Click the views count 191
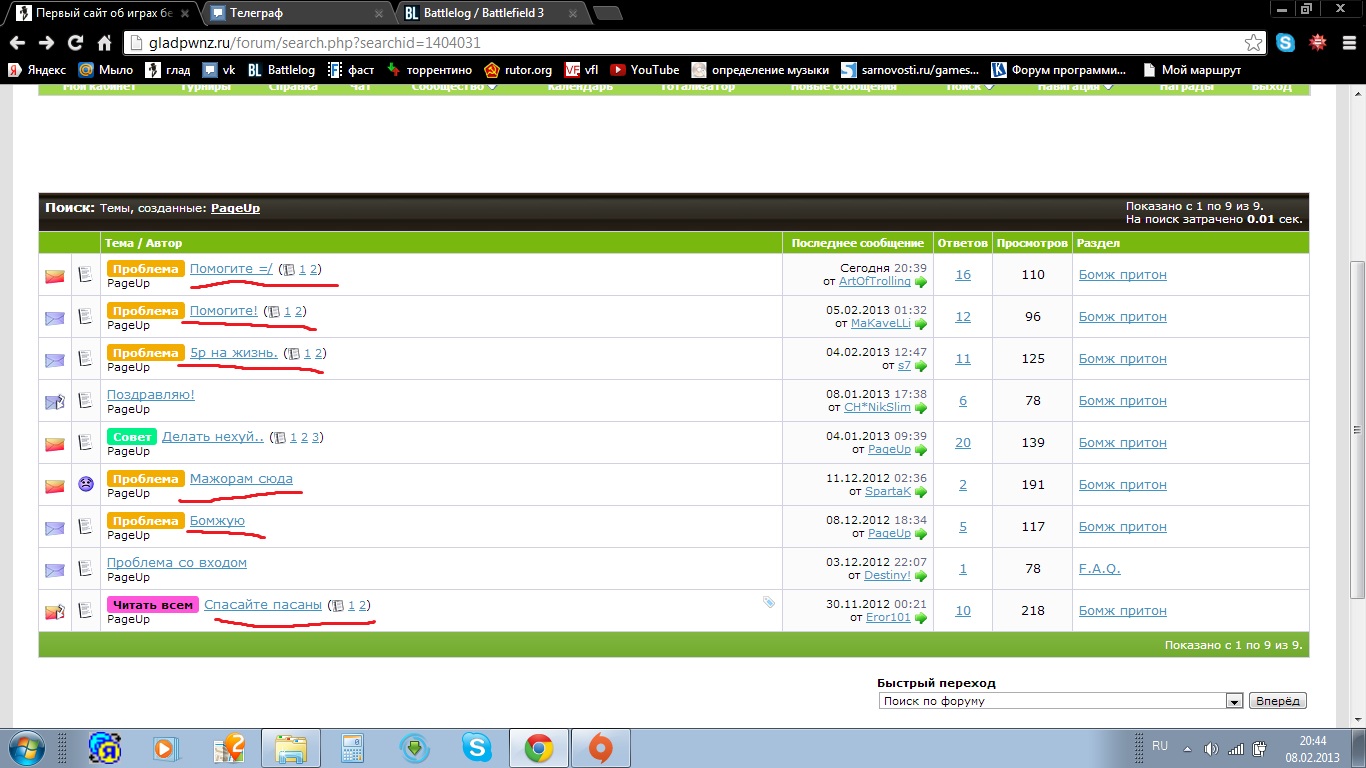The image size is (1366, 768). pos(1033,485)
